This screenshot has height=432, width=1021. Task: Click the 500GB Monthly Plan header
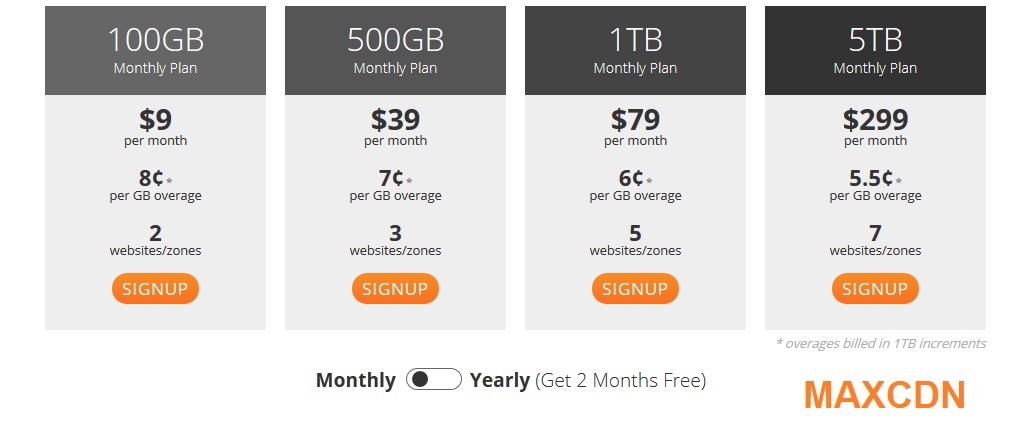(x=395, y=50)
